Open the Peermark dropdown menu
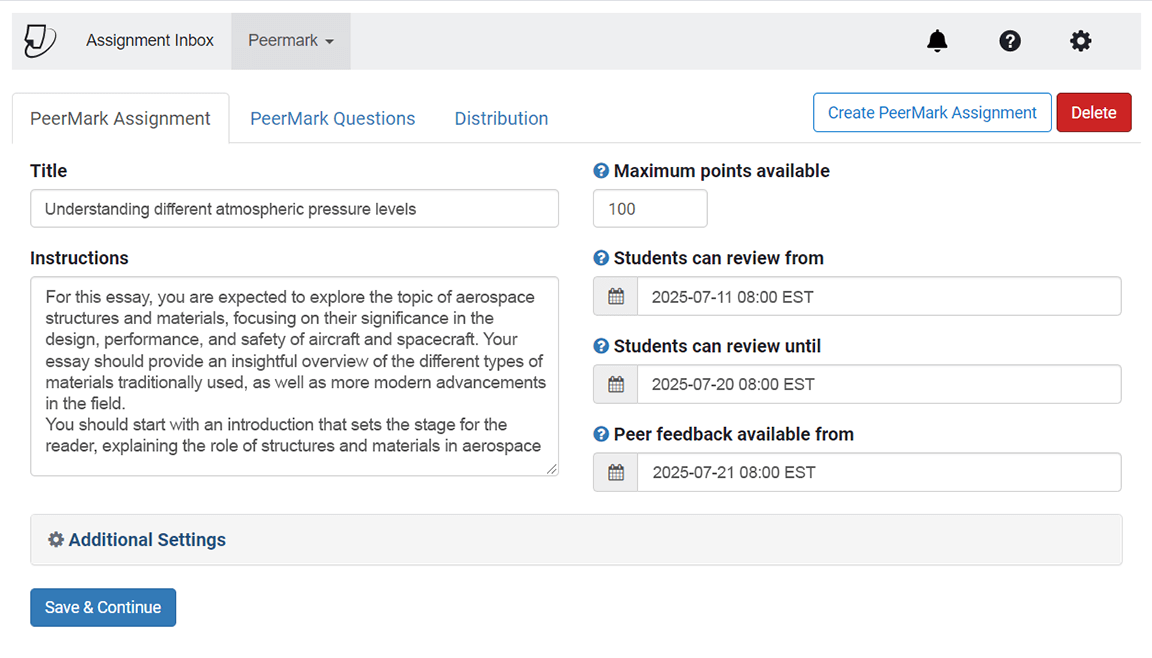1152x658 pixels. point(291,41)
